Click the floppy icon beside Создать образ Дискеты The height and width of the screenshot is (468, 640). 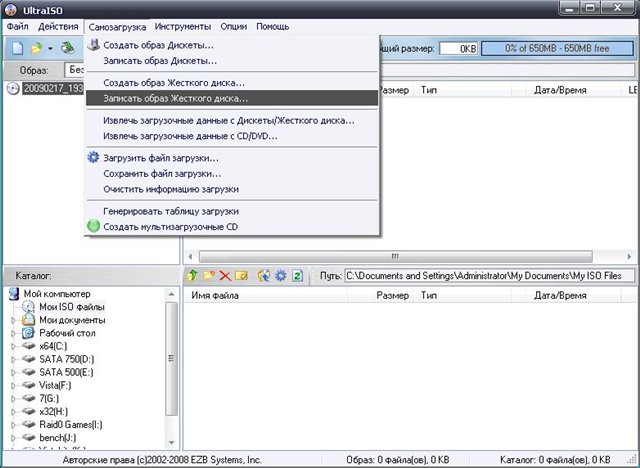[94, 44]
